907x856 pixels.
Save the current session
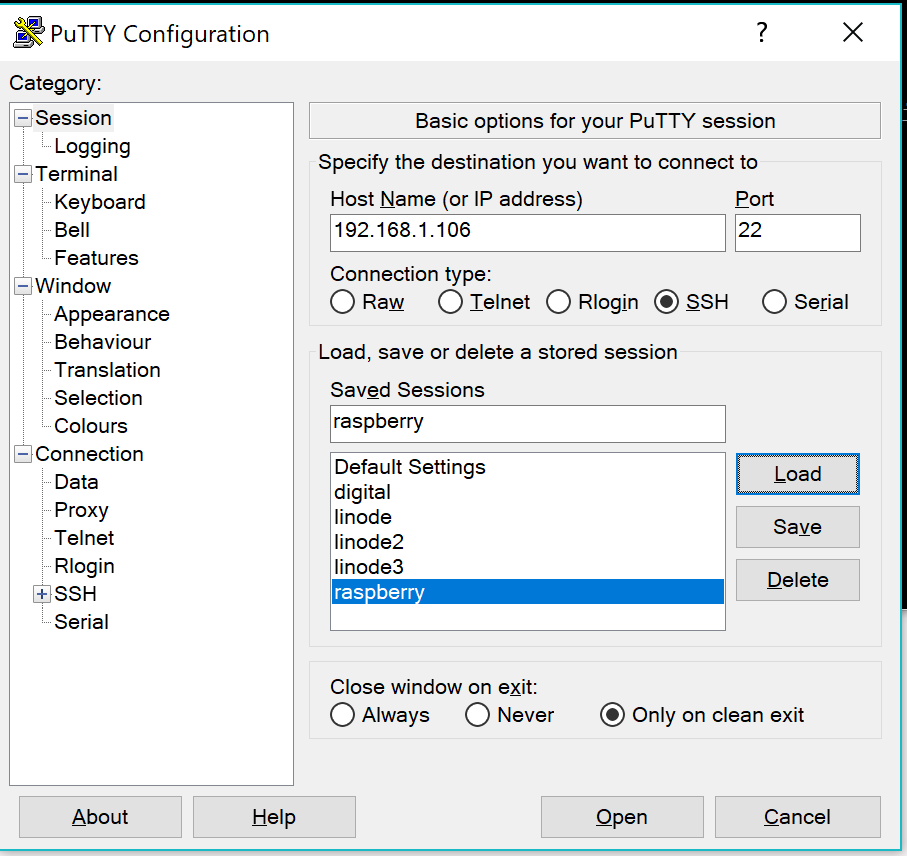coord(798,527)
